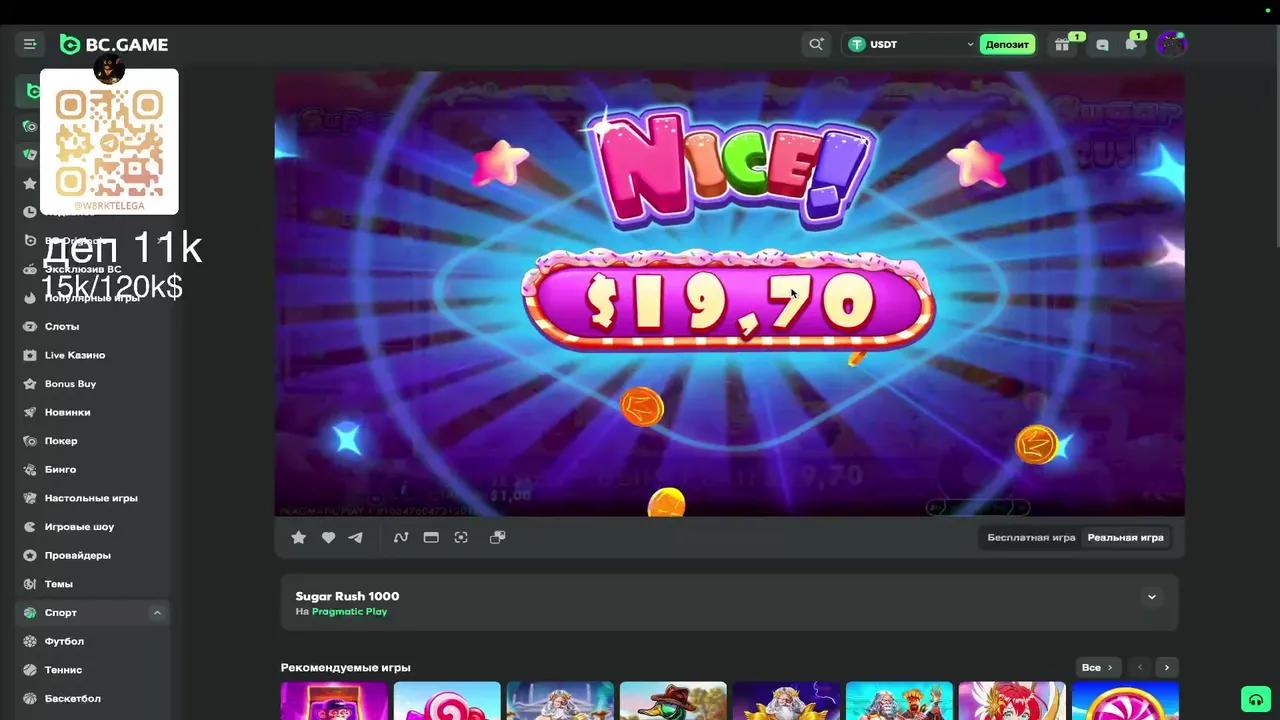Click the Новинки rocket icon
The width and height of the screenshot is (1280, 720).
coord(30,412)
